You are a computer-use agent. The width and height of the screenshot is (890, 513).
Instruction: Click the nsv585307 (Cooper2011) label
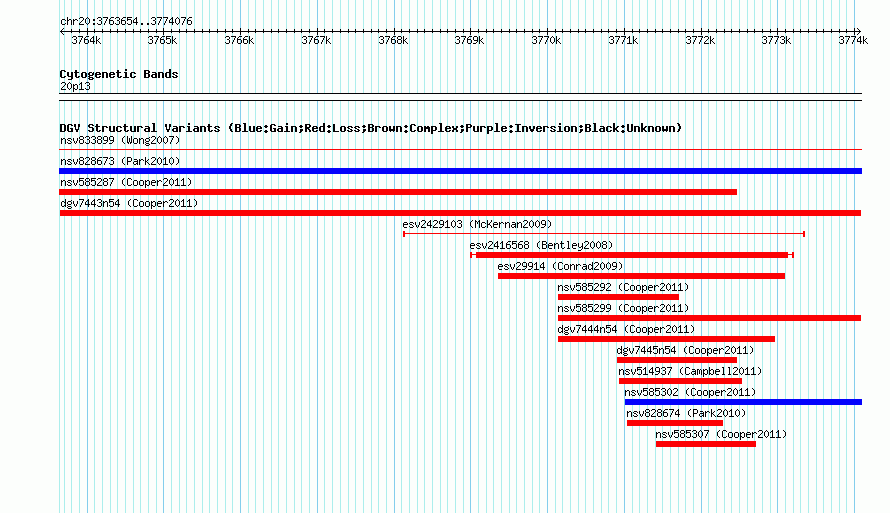pos(721,434)
